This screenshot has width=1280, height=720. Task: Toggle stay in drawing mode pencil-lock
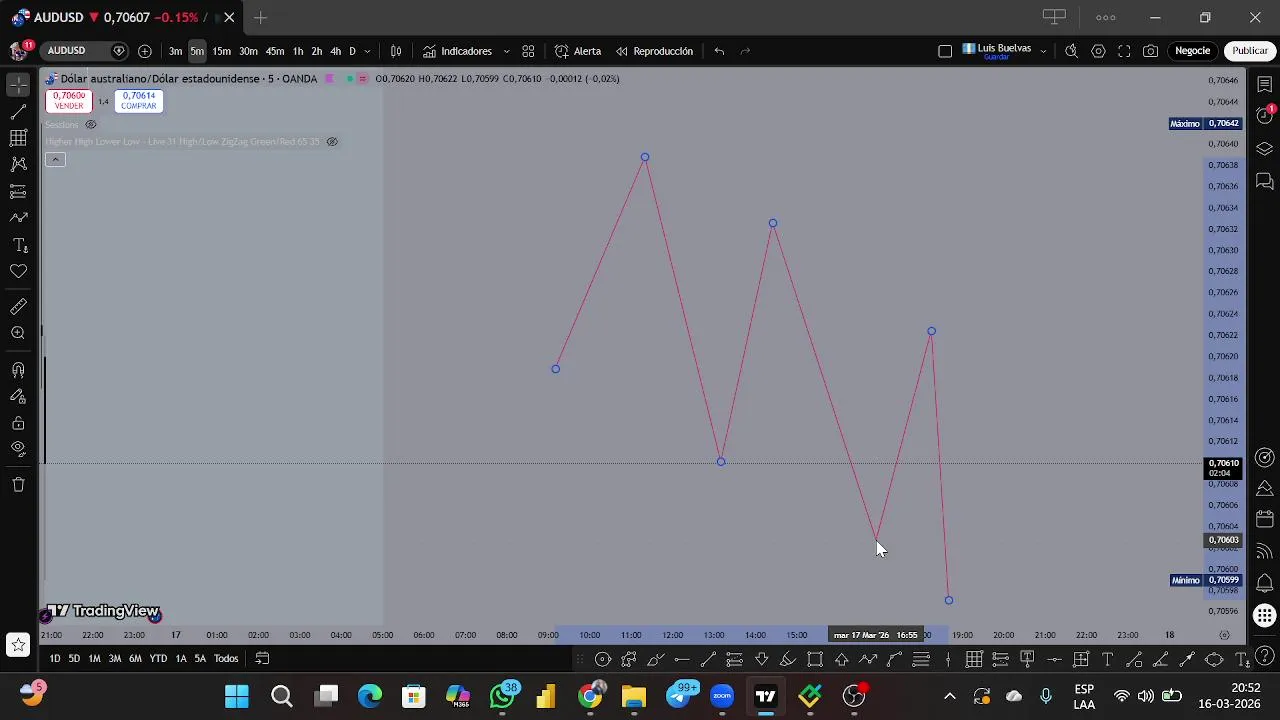coord(18,396)
